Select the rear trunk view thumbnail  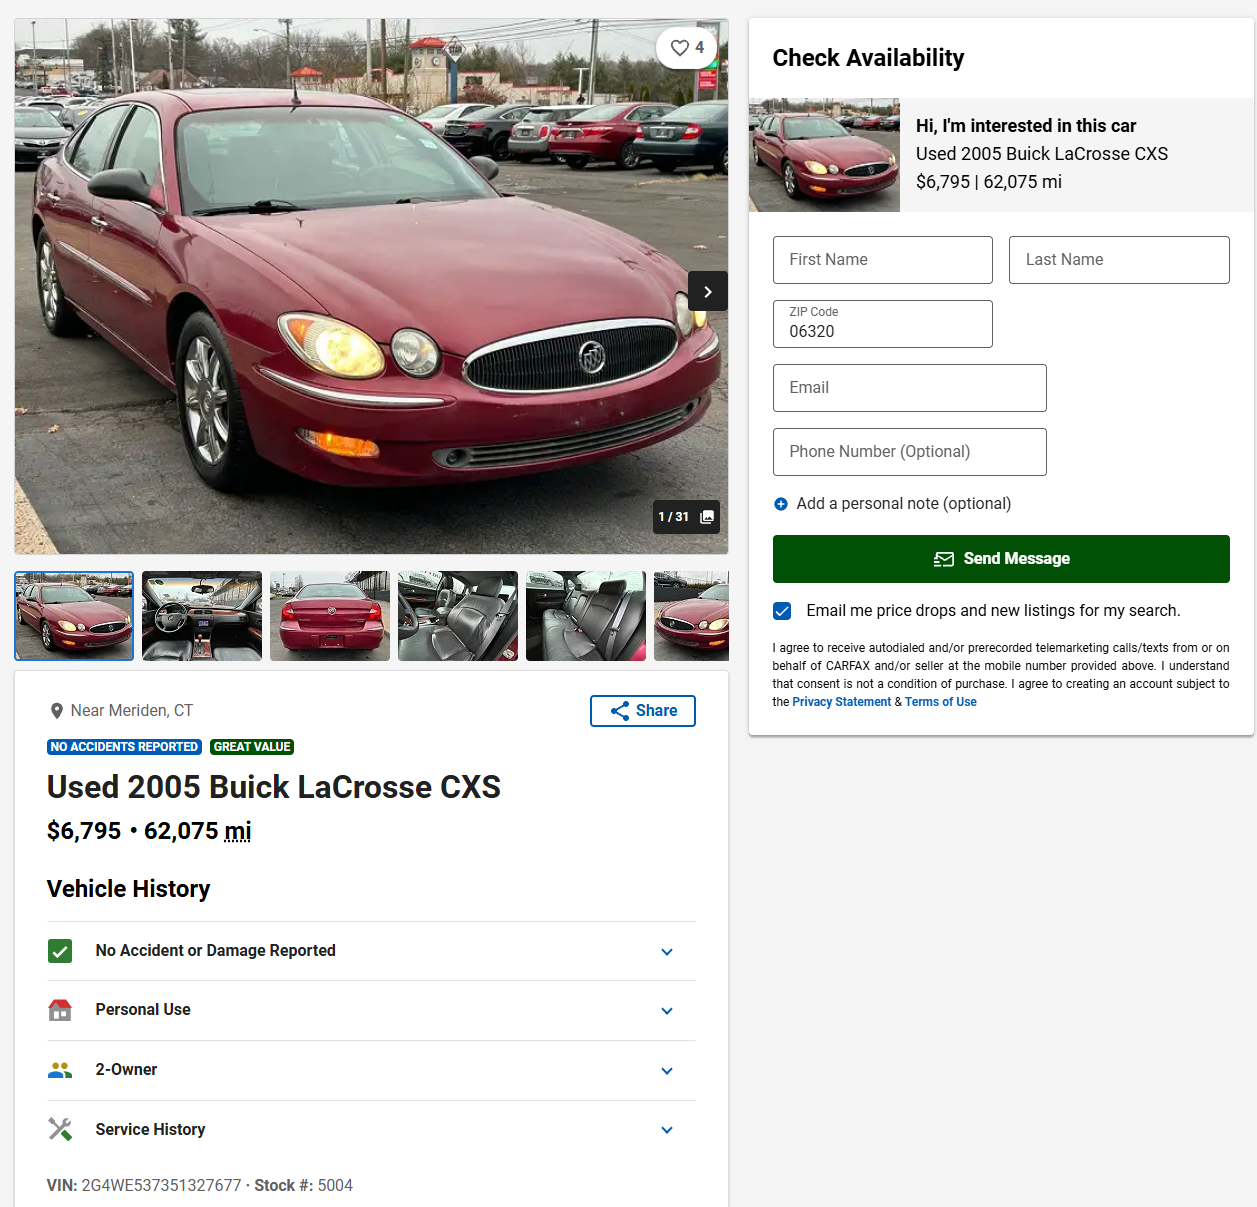tap(330, 616)
